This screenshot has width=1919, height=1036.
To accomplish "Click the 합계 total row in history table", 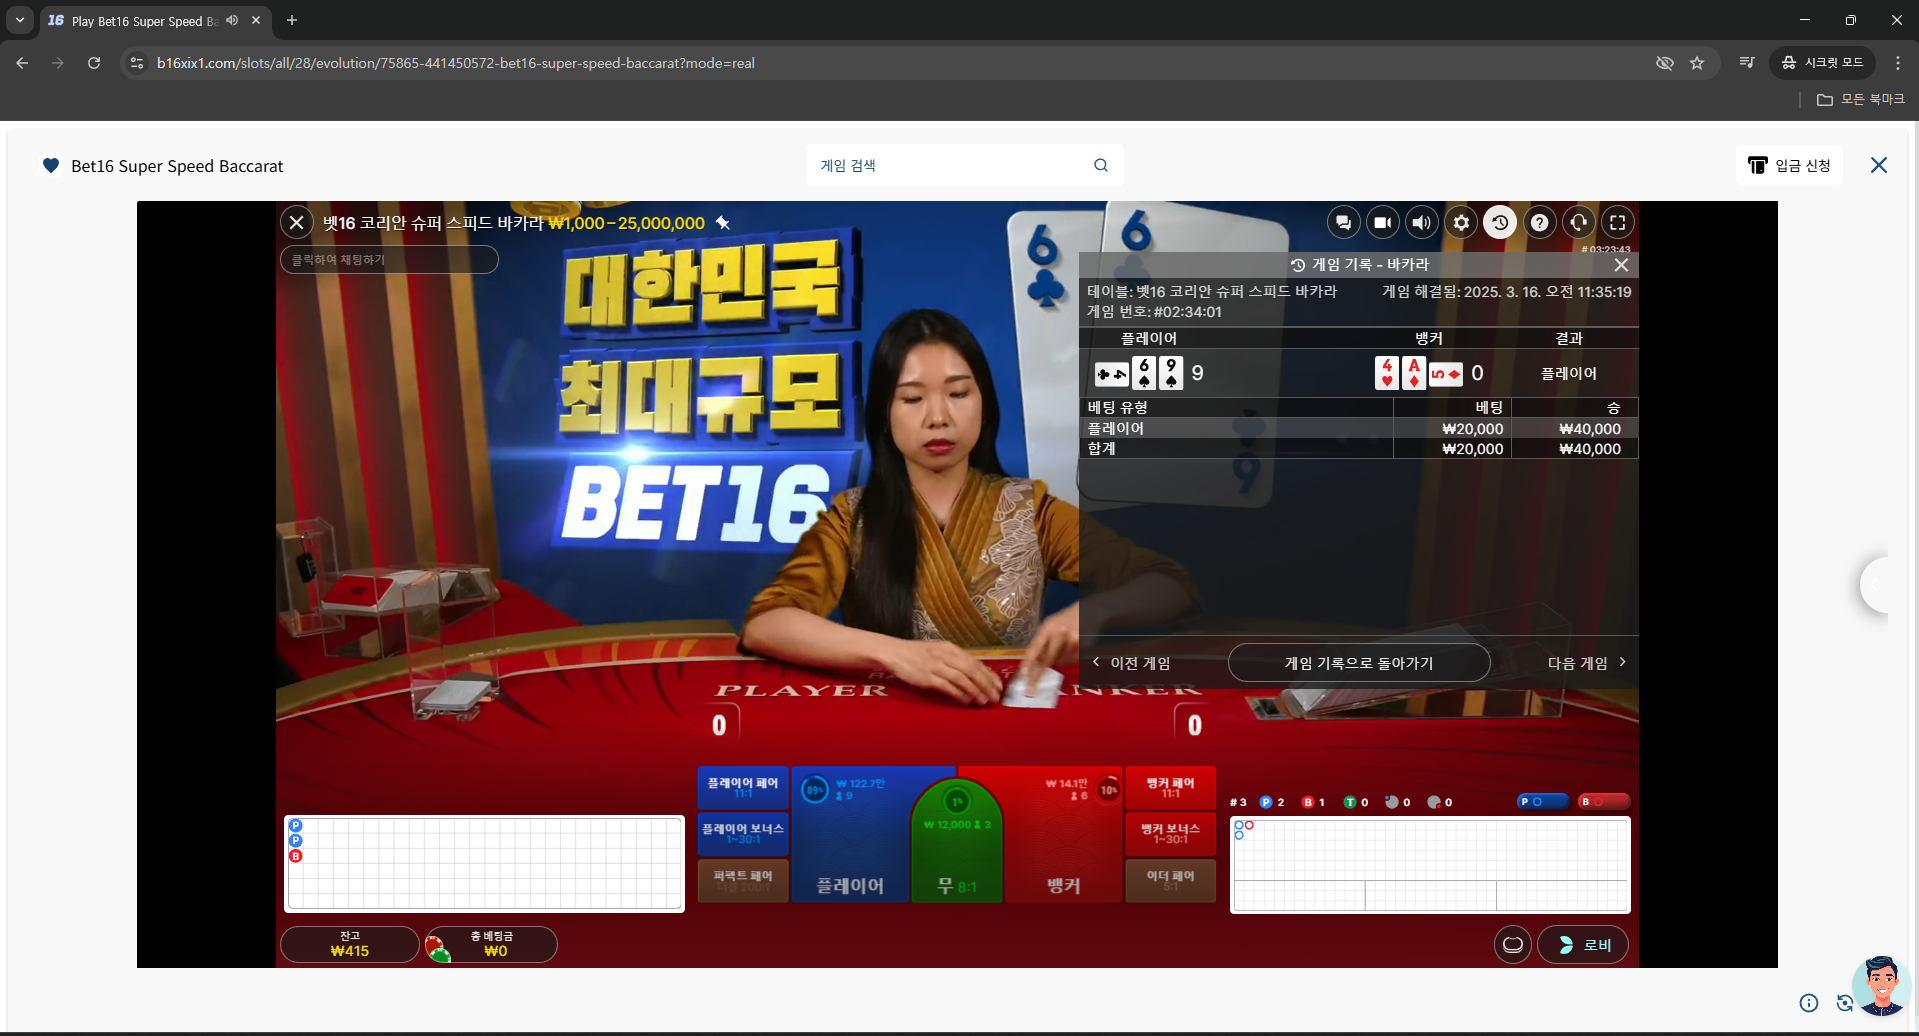I will [1359, 449].
